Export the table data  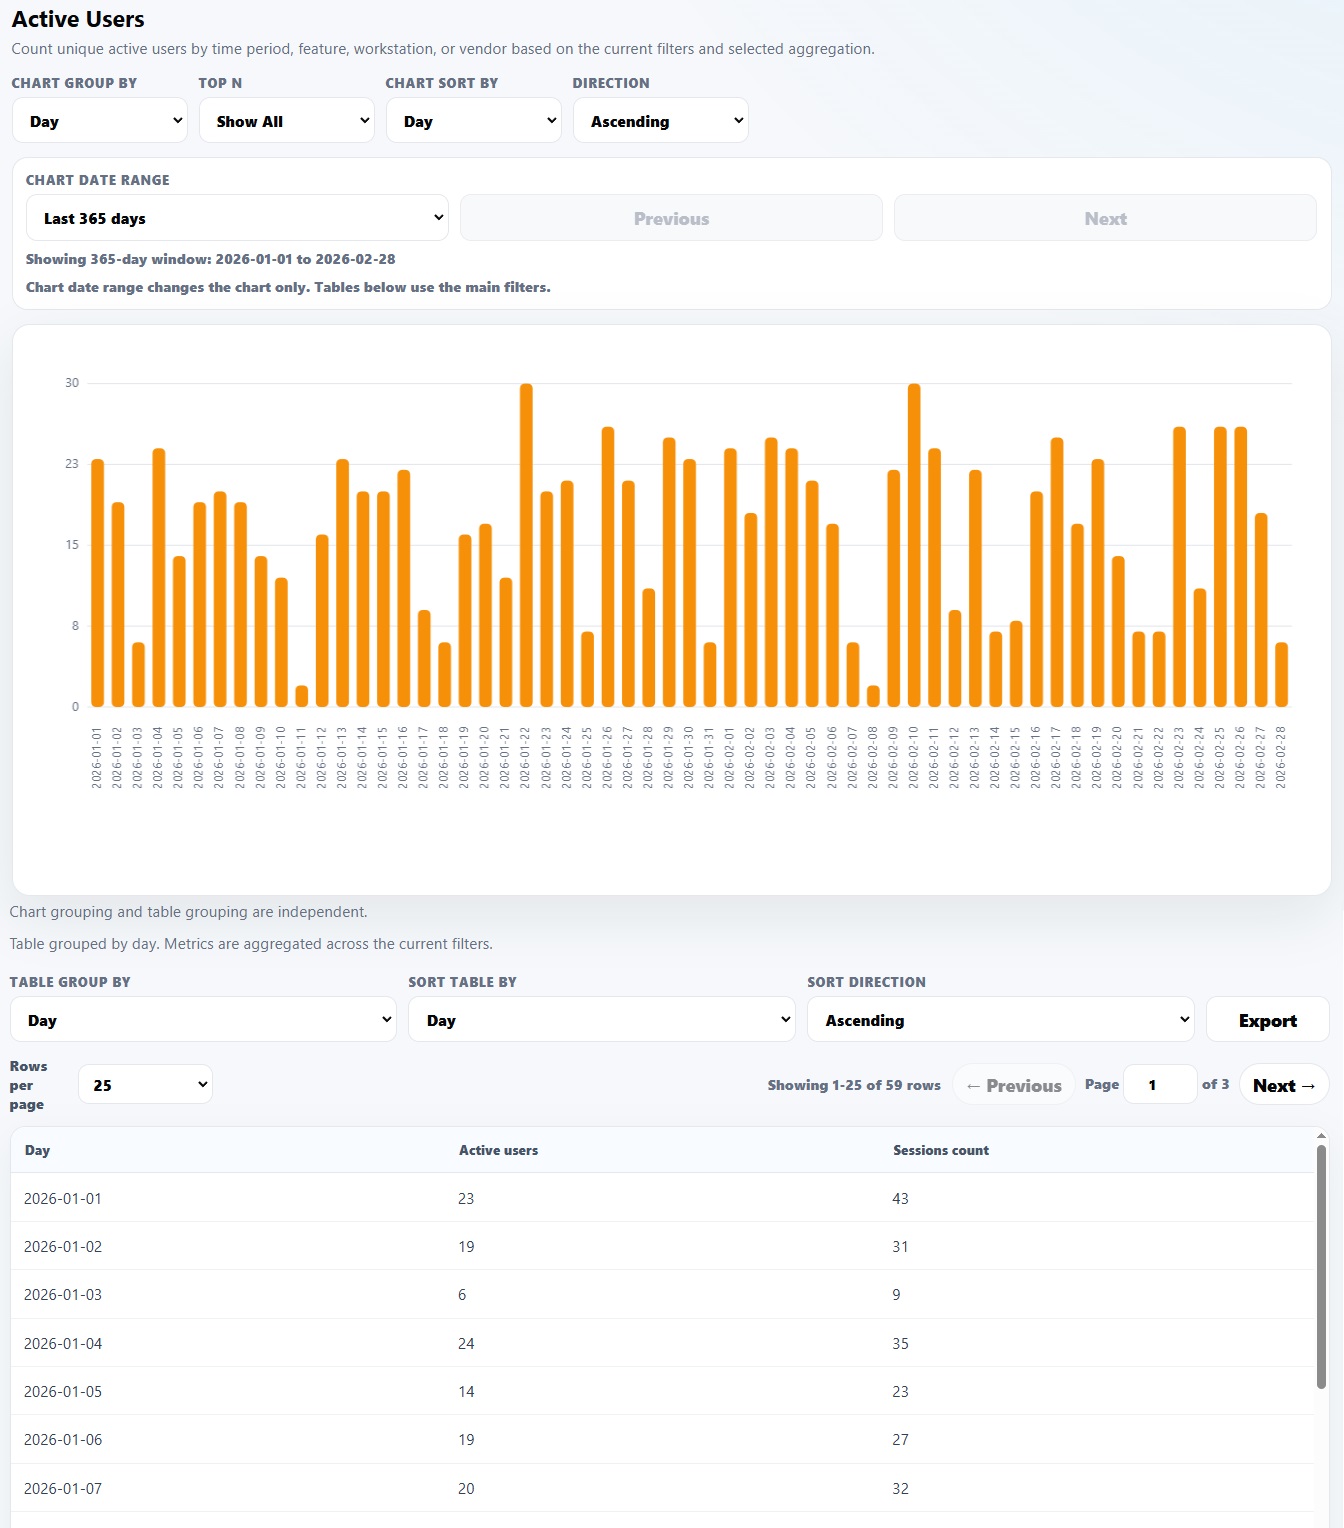click(x=1267, y=1020)
